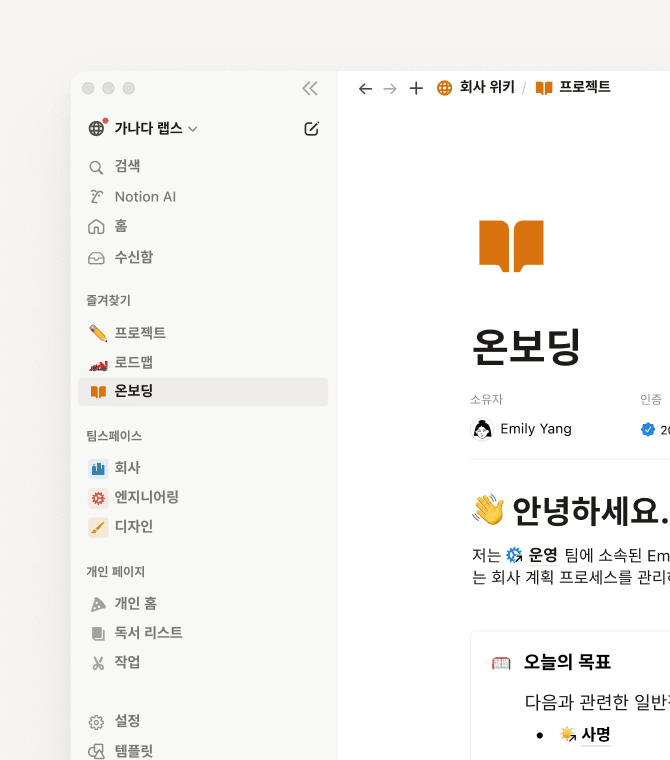
Task: Go back with the left arrow
Action: [365, 89]
